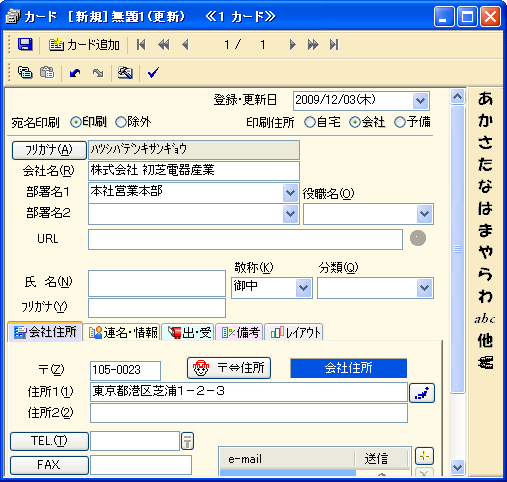507x482 pixels.
Task: Open the 役職名 dropdown
Action: pos(424,214)
